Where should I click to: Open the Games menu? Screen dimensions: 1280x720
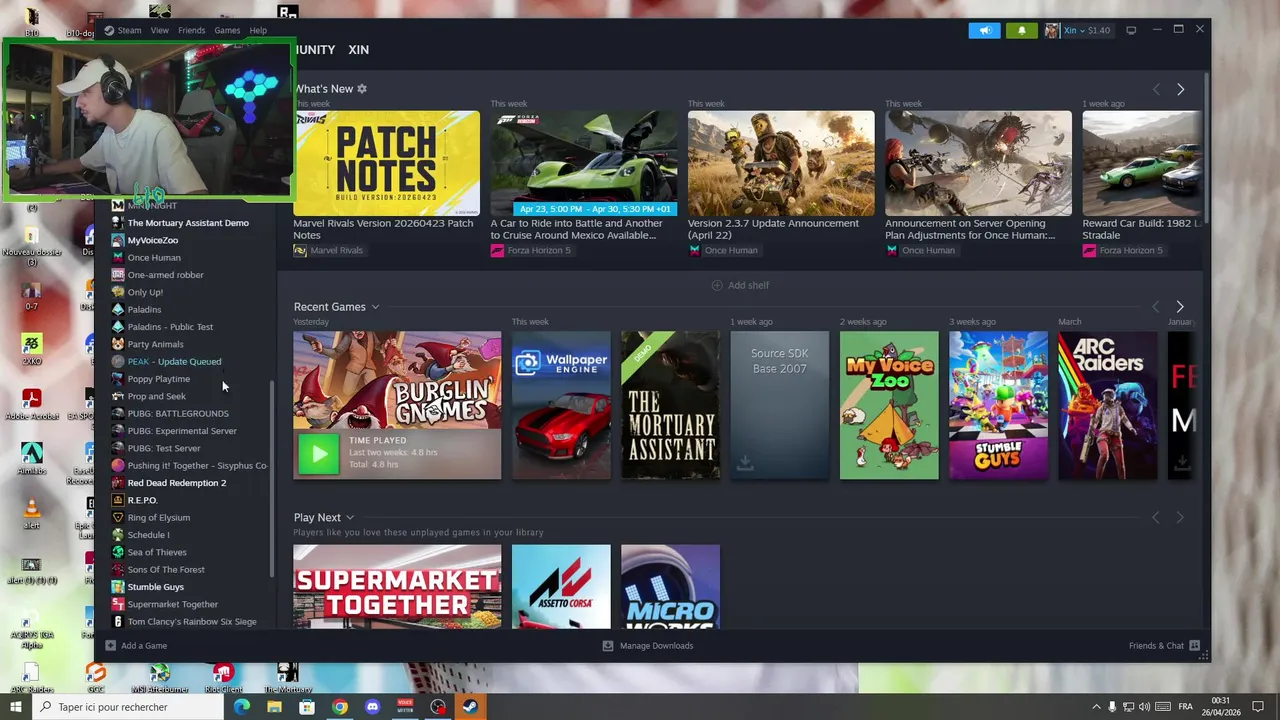(227, 30)
